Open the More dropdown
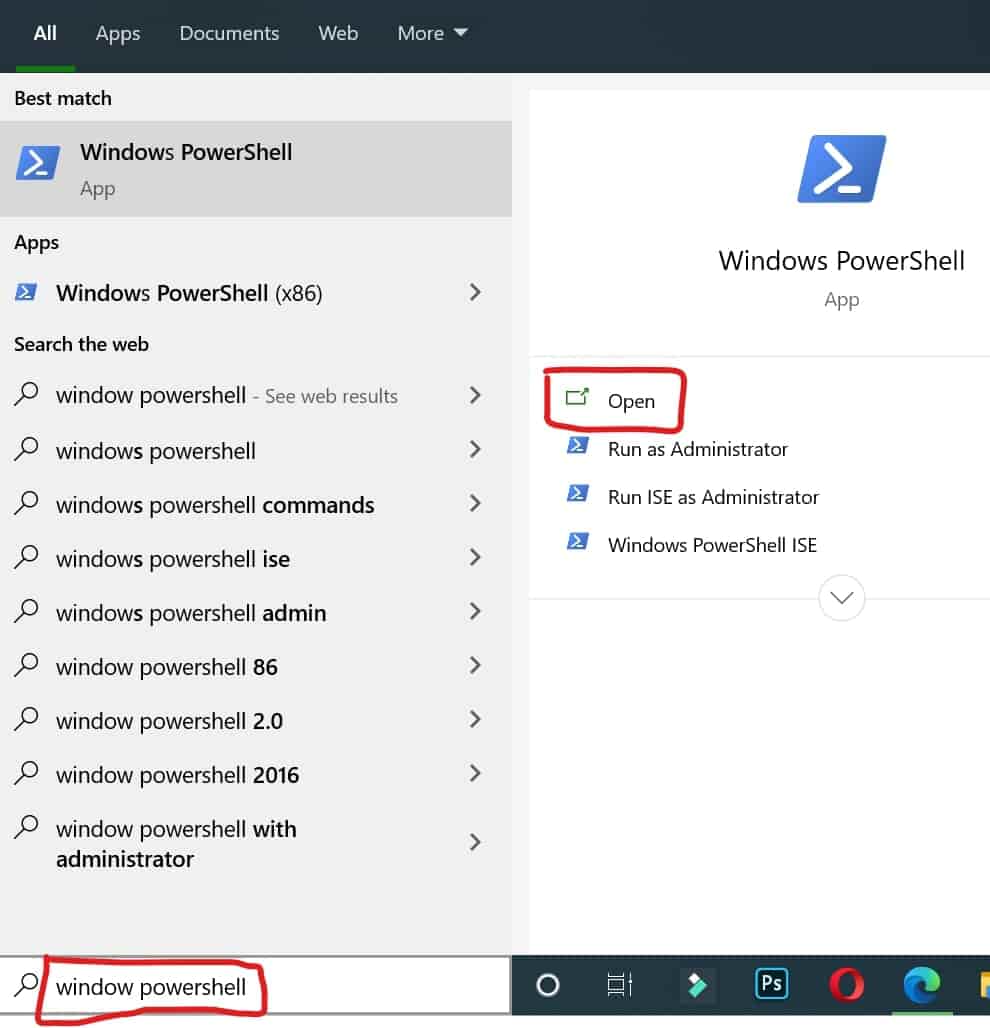Viewport: 990px width, 1028px height. (432, 33)
